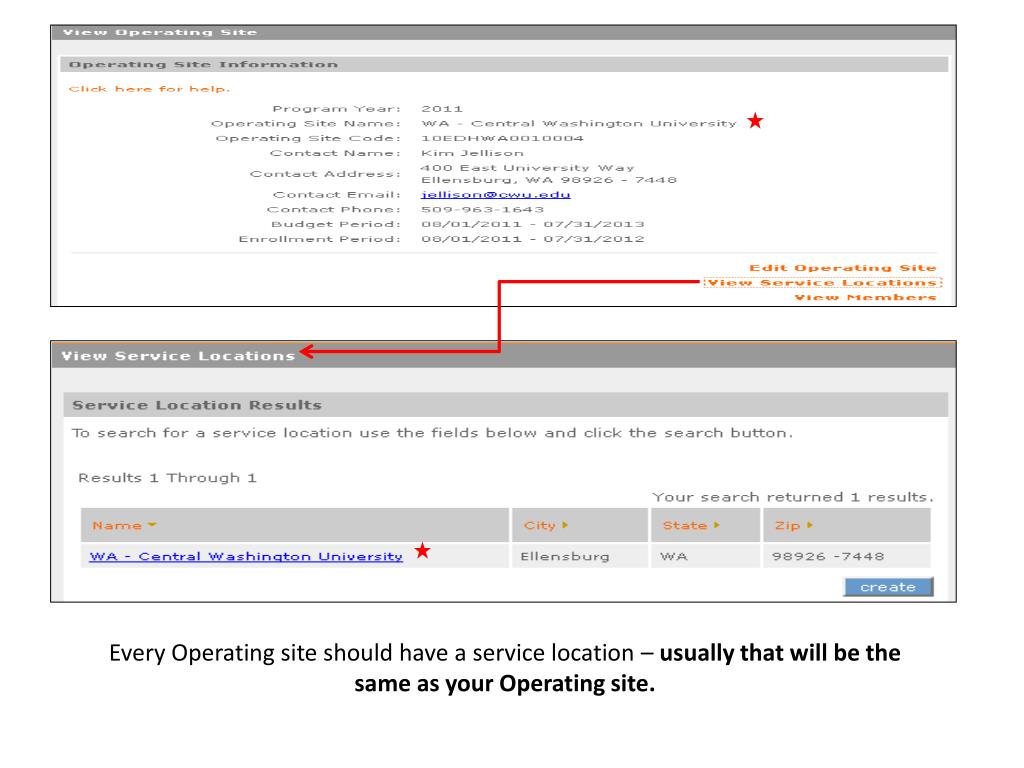Sort results by City column
The width and height of the screenshot is (1024, 768).
[x=545, y=526]
